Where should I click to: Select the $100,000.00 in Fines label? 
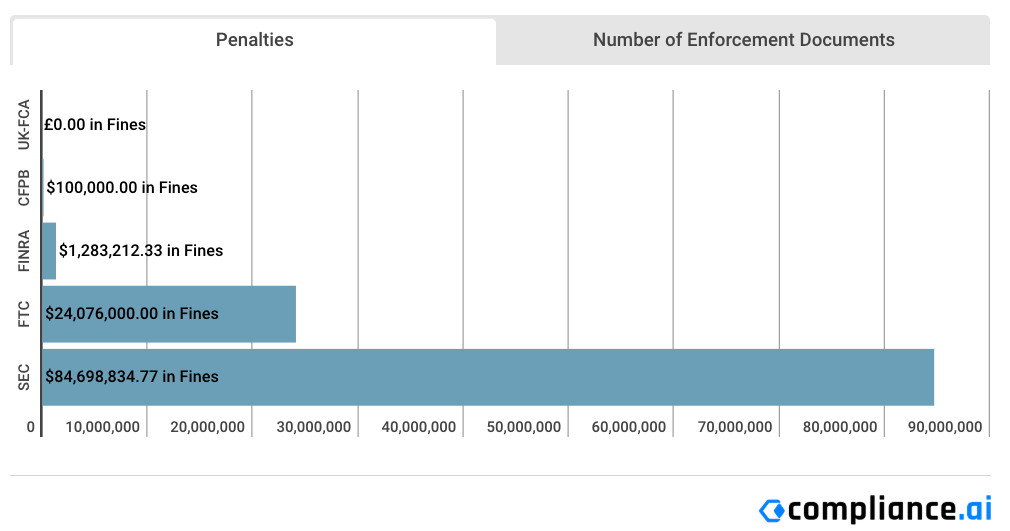pos(122,188)
